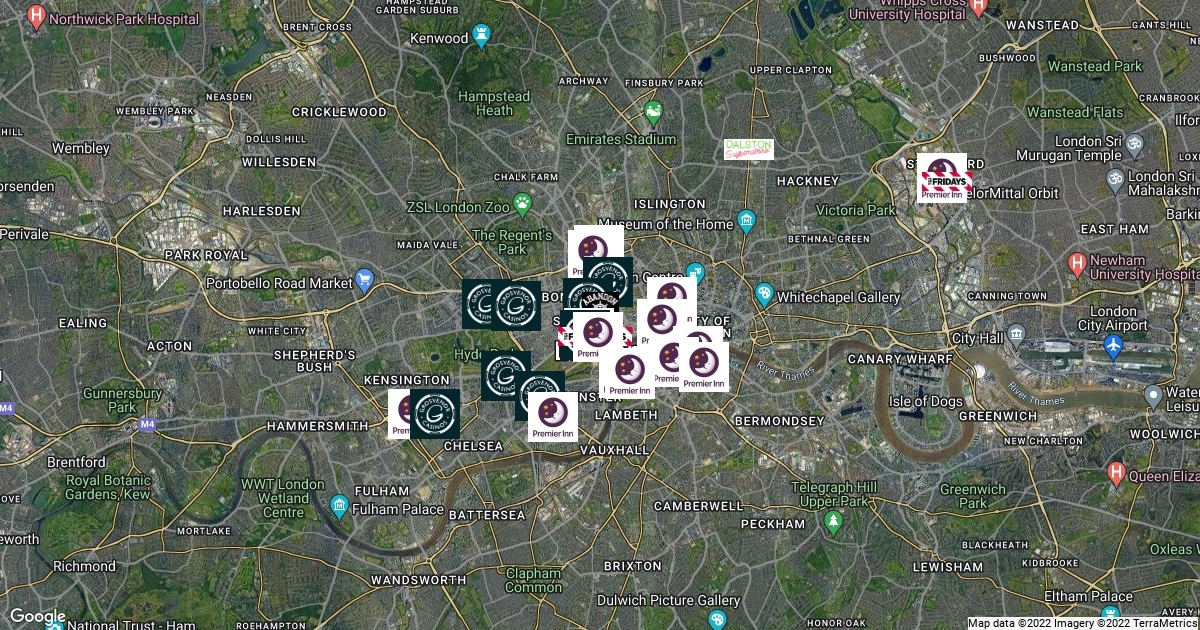
Task: Open the Museum of the Home pin
Action: (746, 220)
